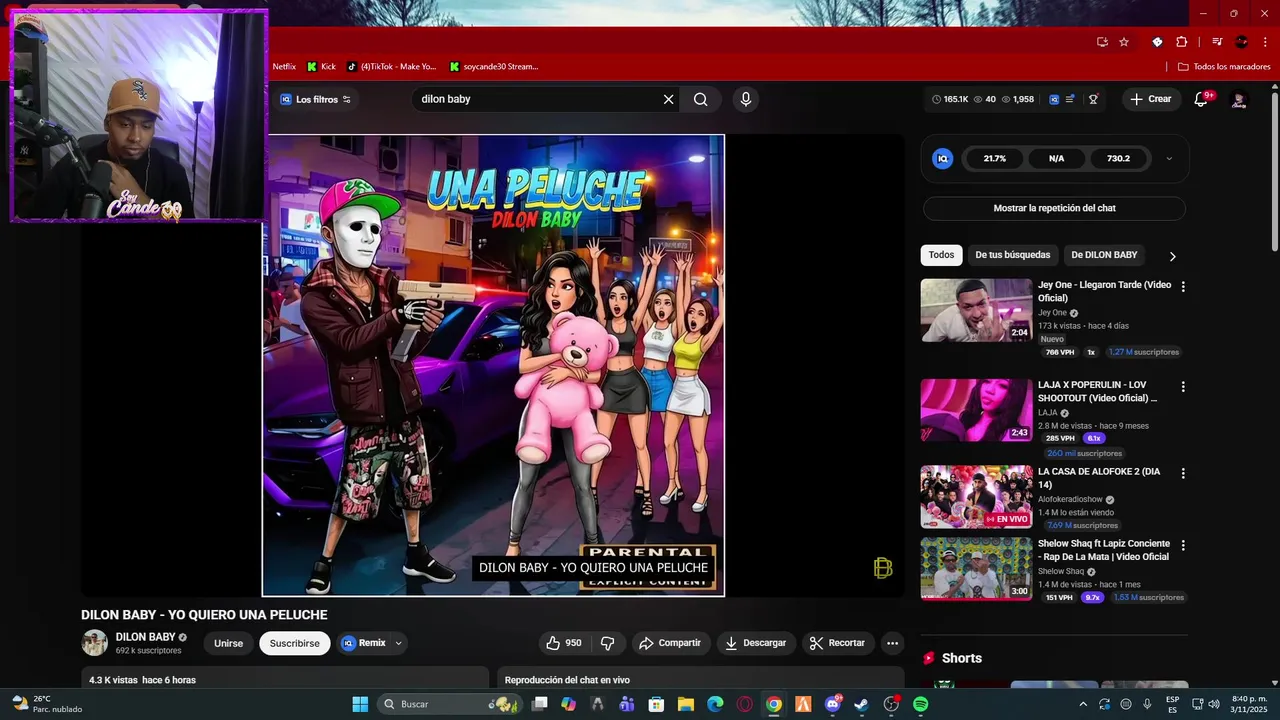Open Shelow Shaq Rap De La Mata thumbnail
This screenshot has width=1280, height=720.
pos(976,569)
